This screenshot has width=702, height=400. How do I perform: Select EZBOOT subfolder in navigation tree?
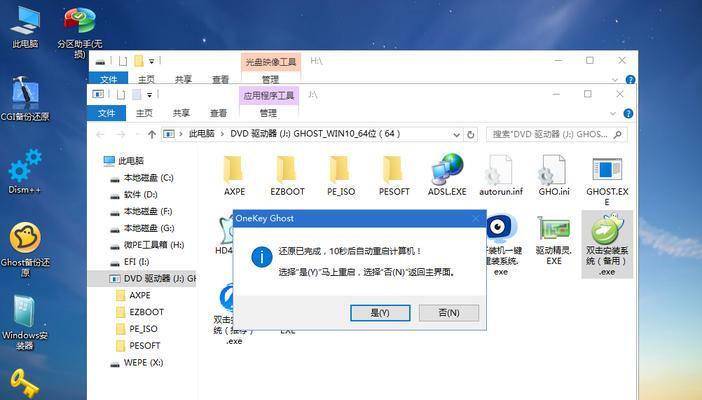pos(140,312)
